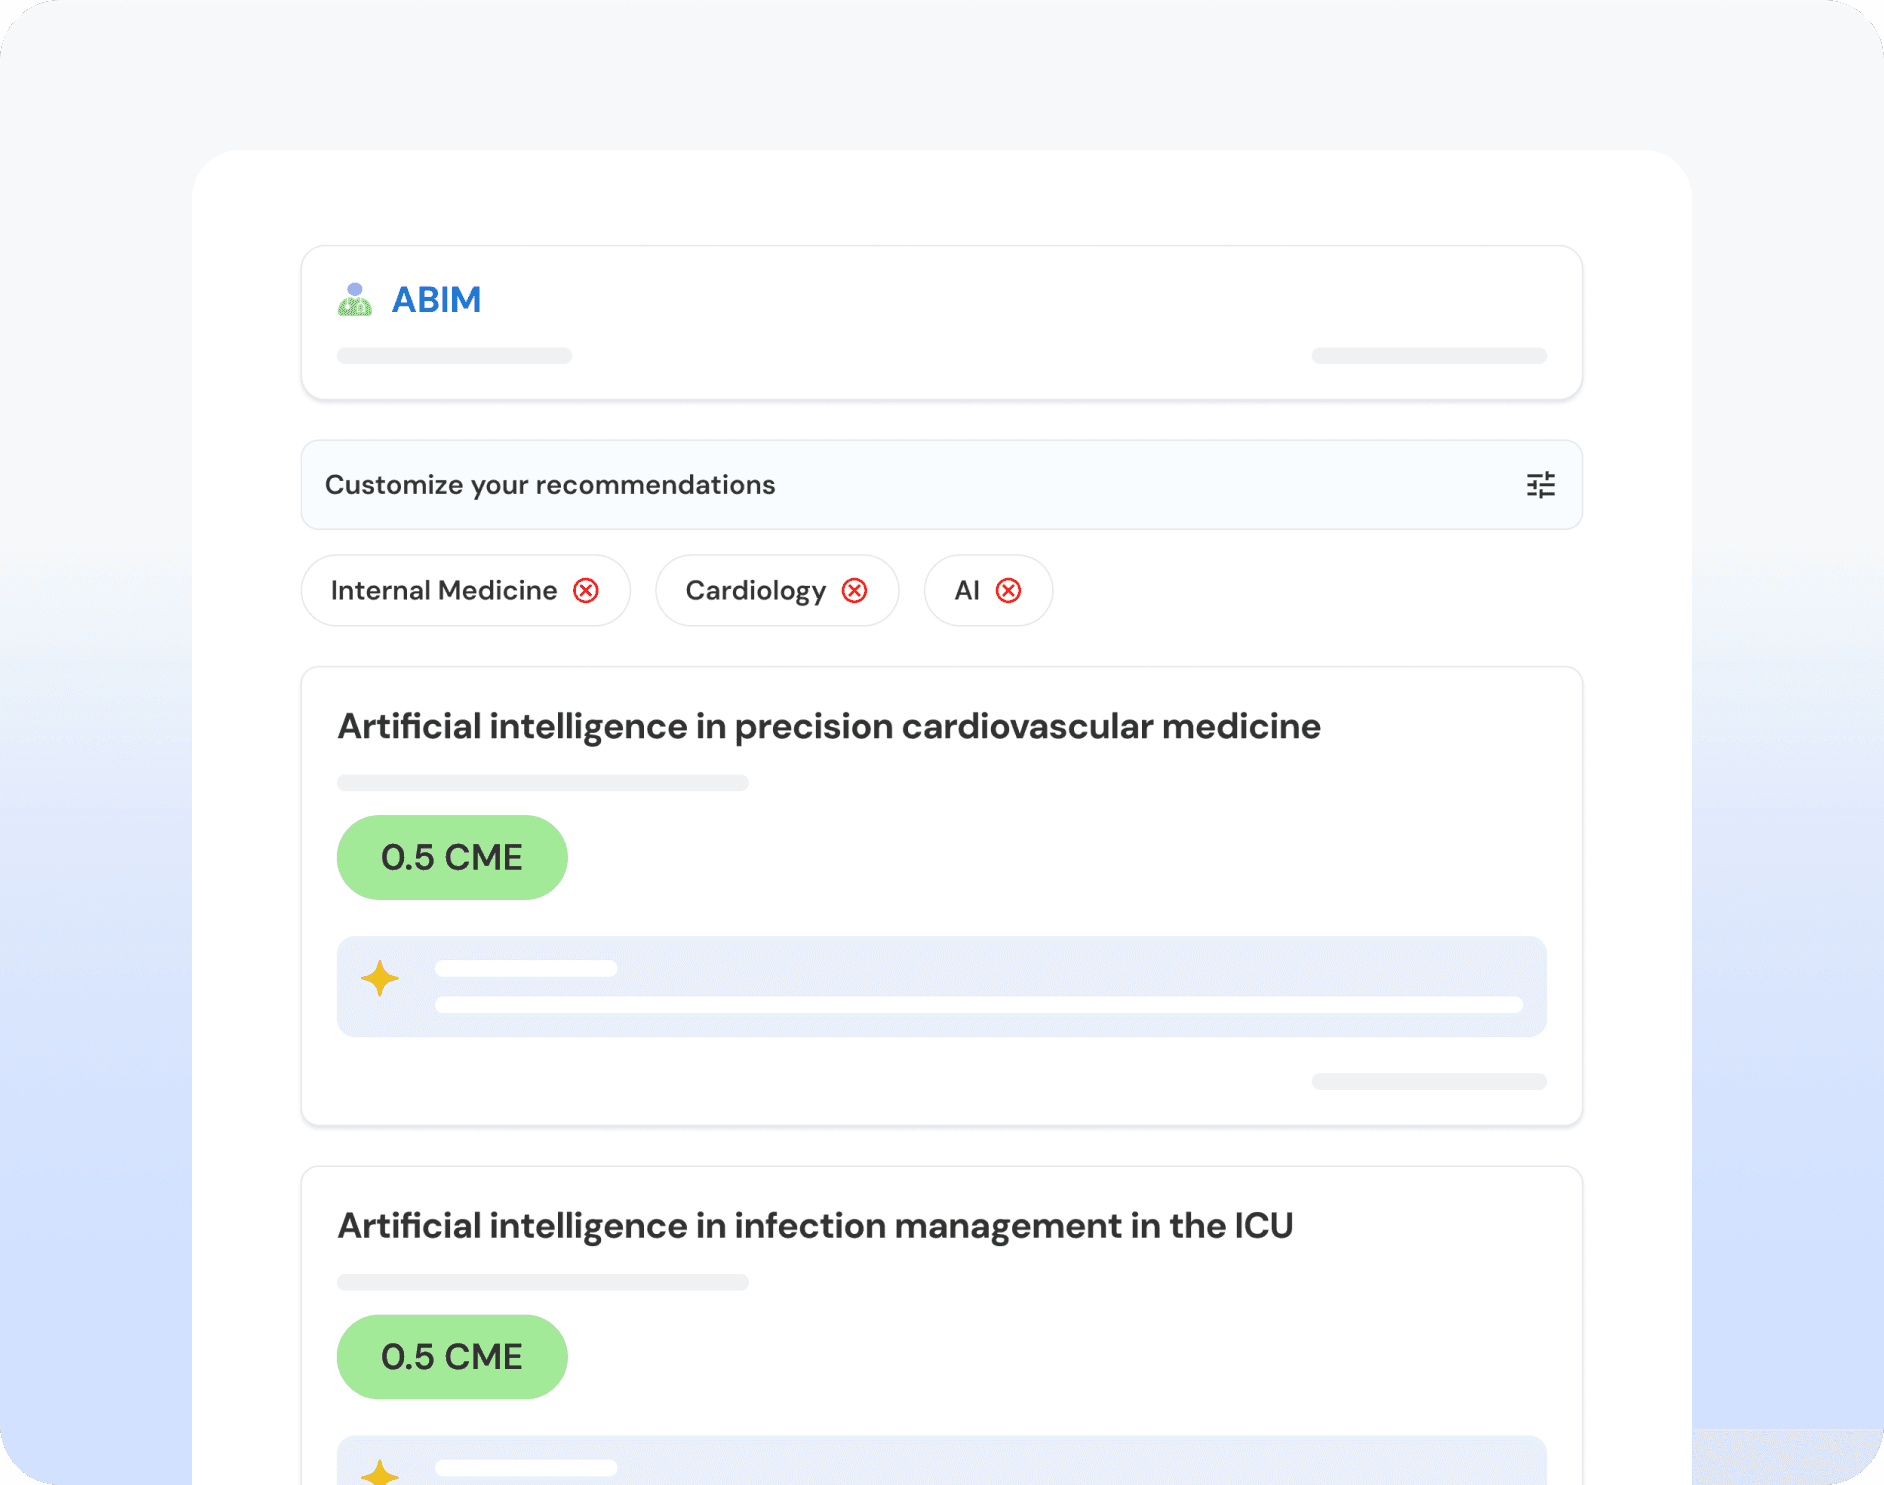Open the ICU infection management article
This screenshot has width=1884, height=1485.
click(x=815, y=1226)
